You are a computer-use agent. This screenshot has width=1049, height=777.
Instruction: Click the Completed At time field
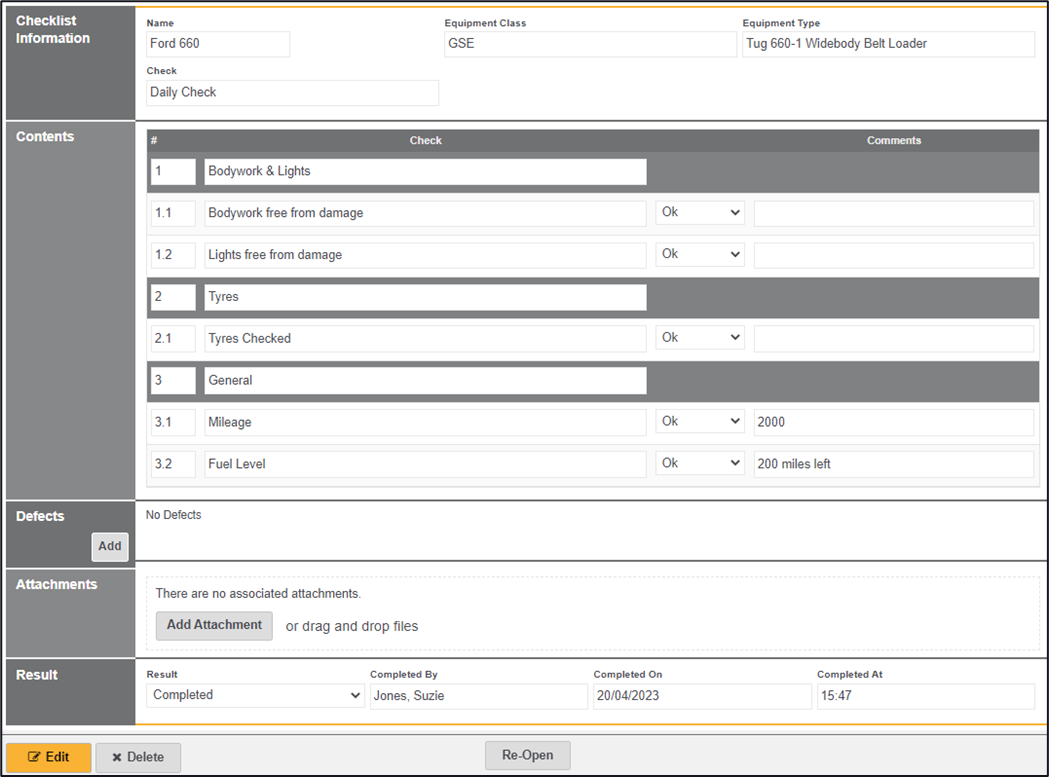(925, 696)
